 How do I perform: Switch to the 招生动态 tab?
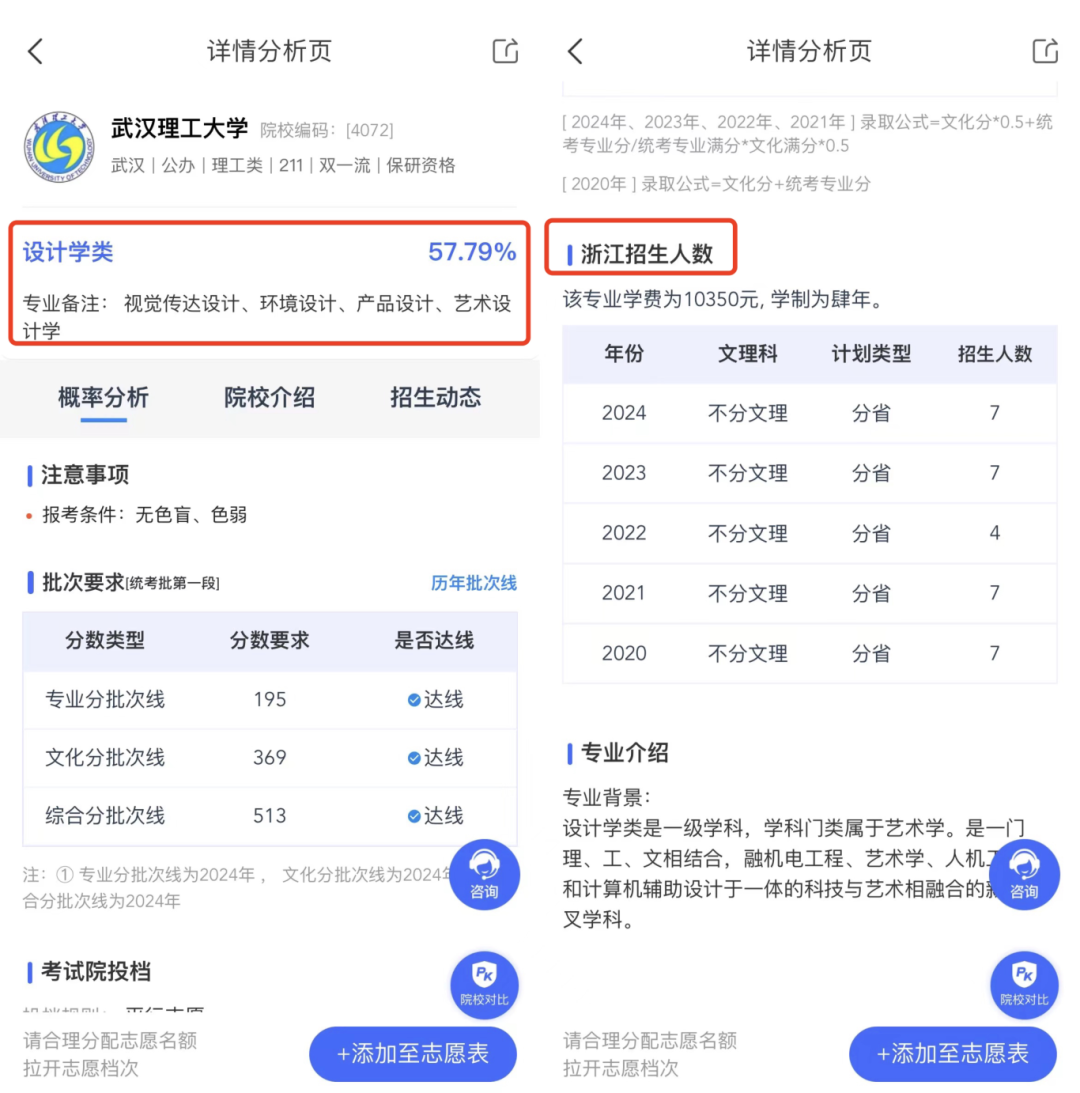tap(435, 397)
